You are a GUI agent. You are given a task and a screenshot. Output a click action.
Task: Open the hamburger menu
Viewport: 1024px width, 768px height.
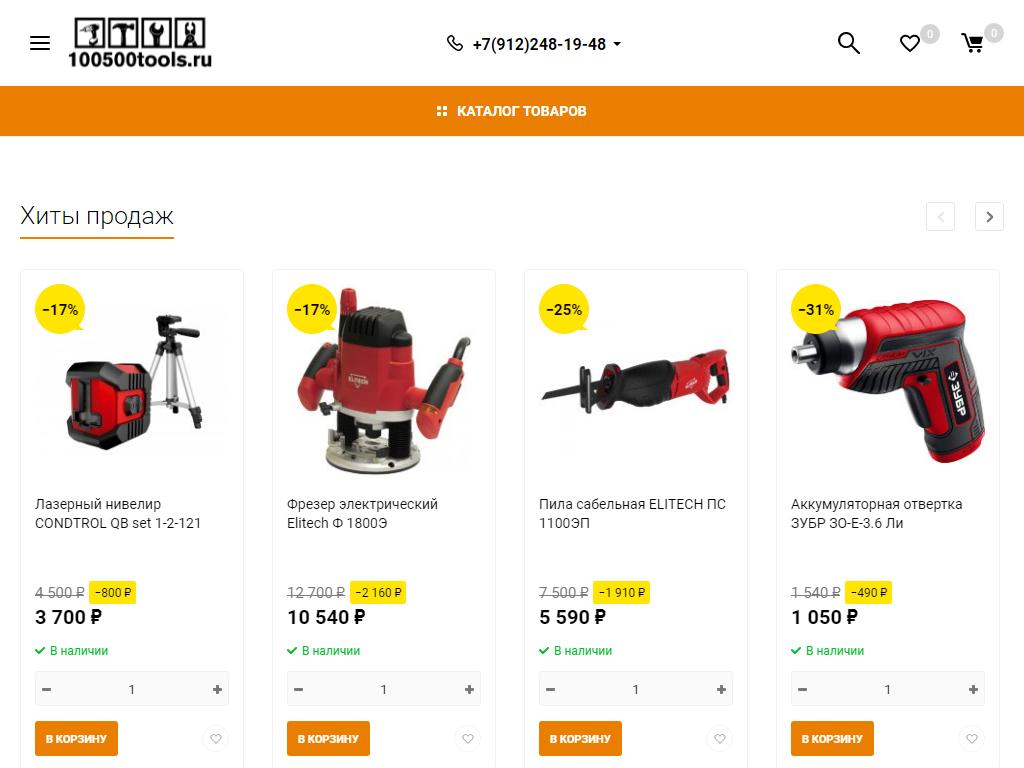(x=40, y=44)
